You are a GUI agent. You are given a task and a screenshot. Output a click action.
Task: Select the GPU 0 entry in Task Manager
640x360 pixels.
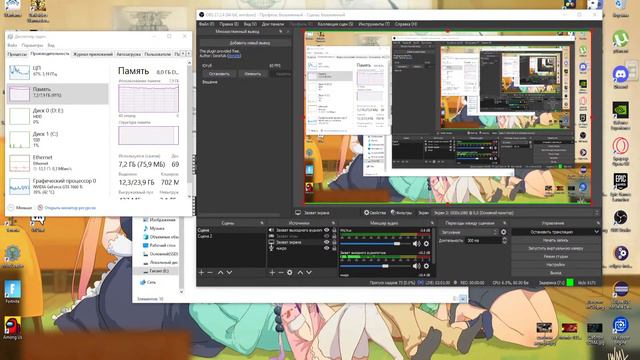(x=58, y=186)
